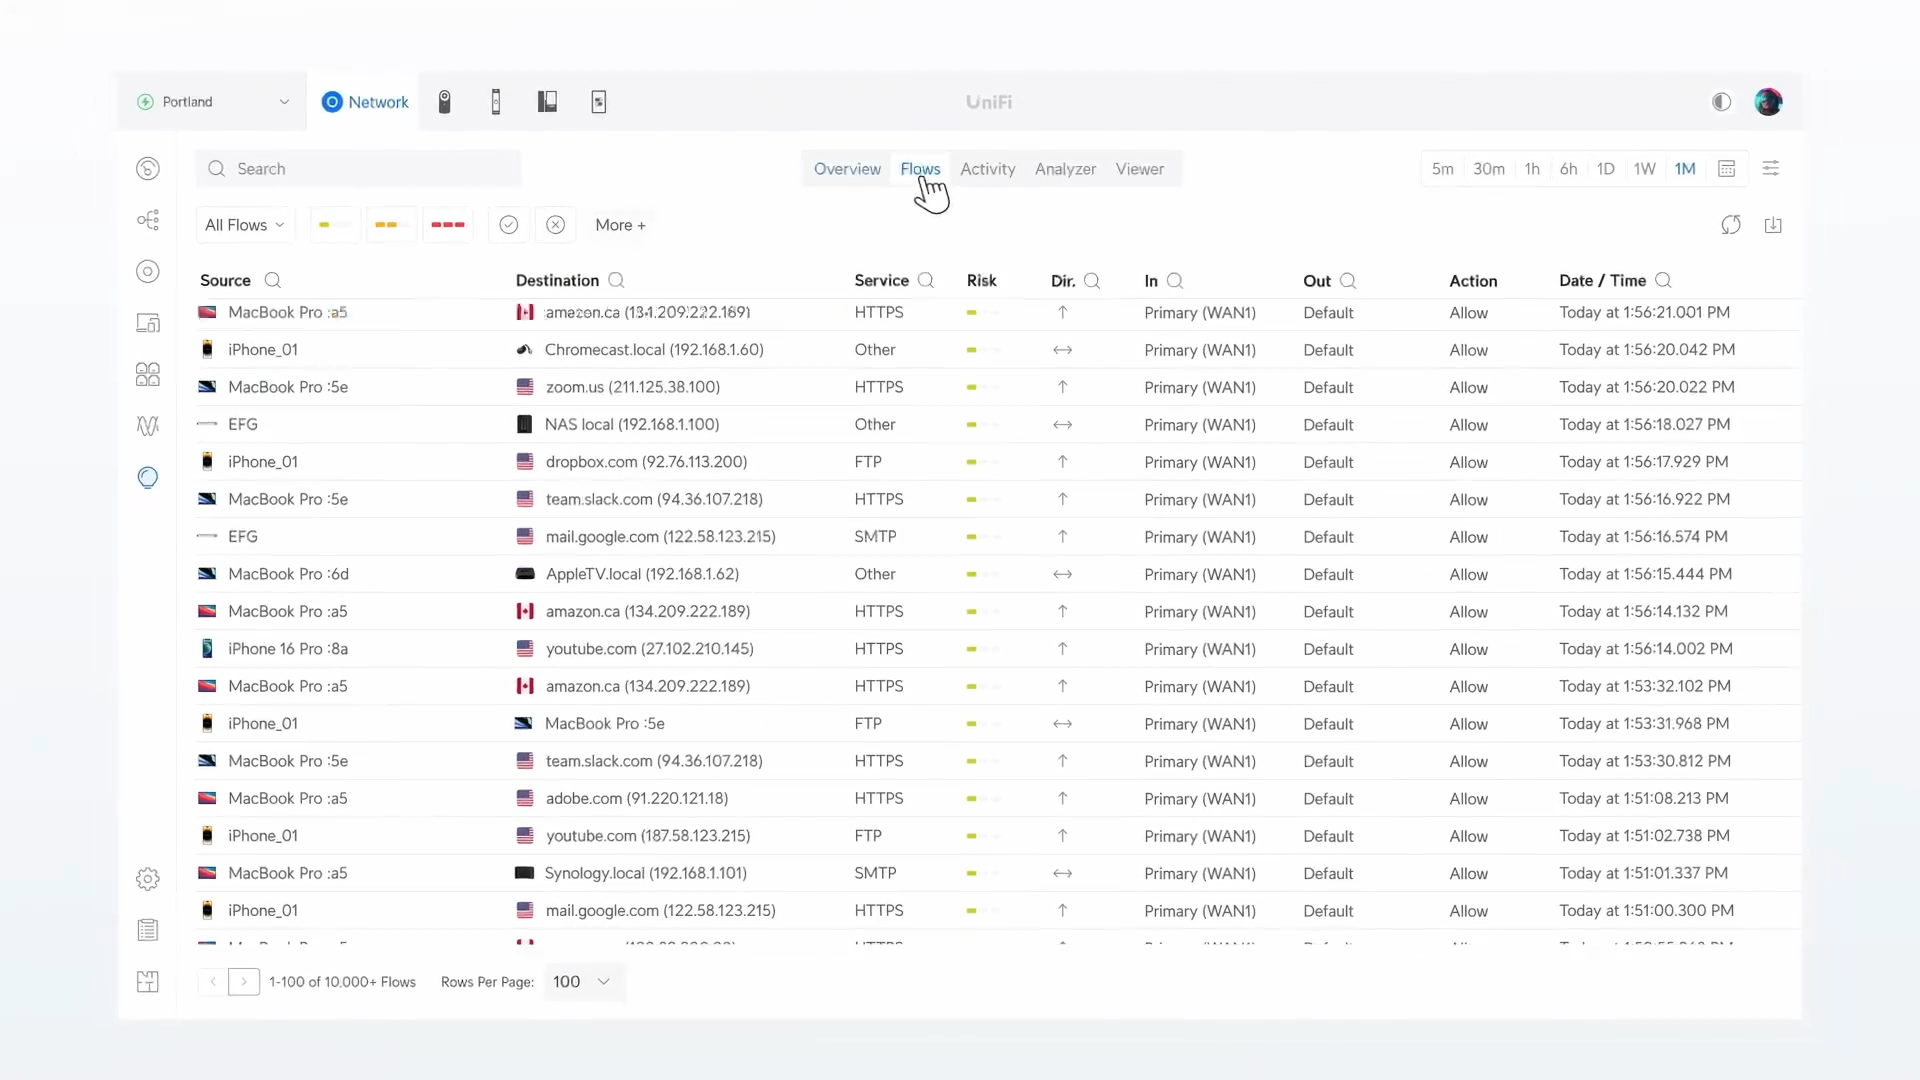The image size is (1920, 1080).
Task: Open the topology sidebar icon
Action: point(148,220)
